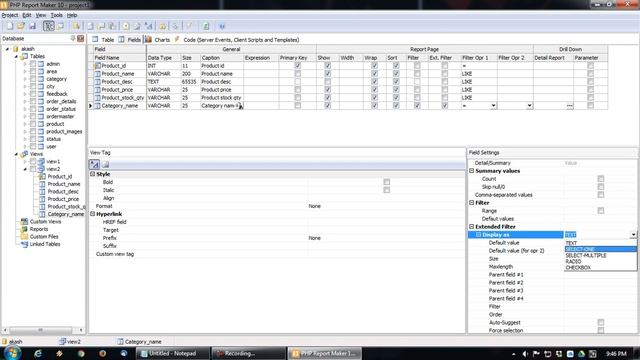Open the Edit menu
This screenshot has width=640, height=360.
tap(27, 15)
